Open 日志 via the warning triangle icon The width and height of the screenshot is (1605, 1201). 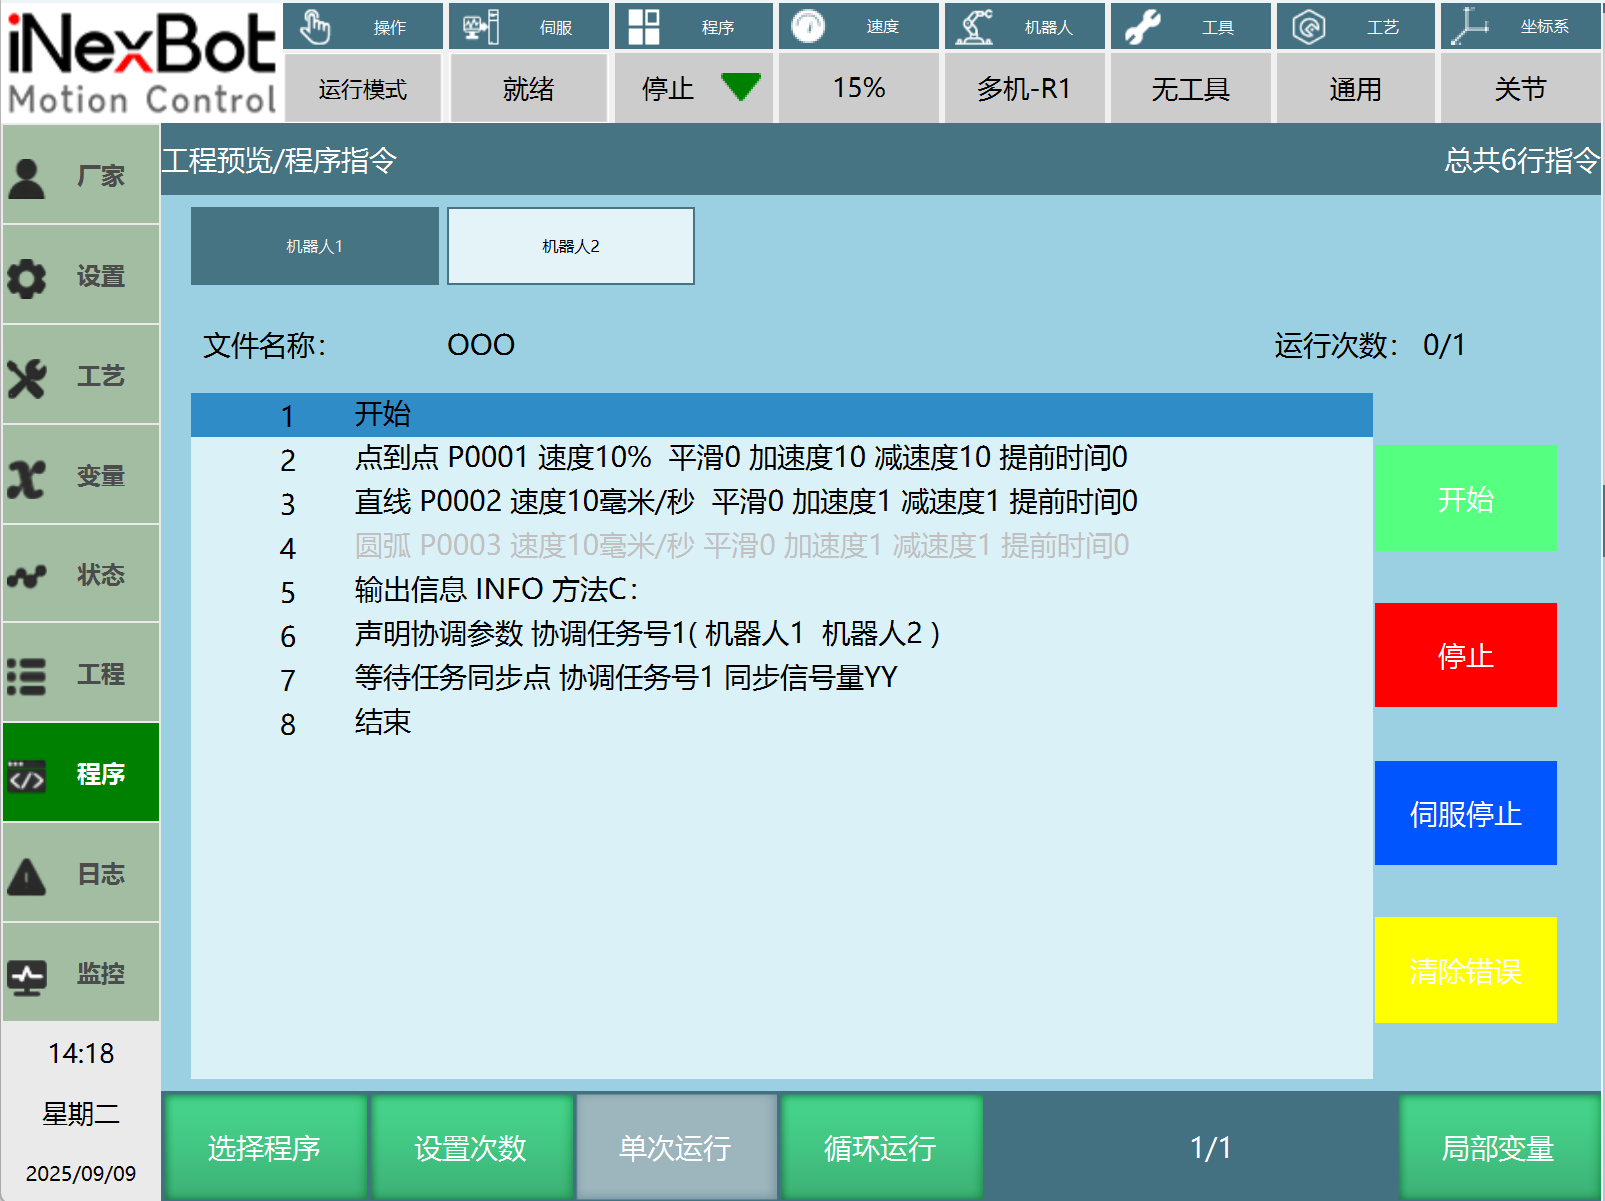tap(27, 875)
